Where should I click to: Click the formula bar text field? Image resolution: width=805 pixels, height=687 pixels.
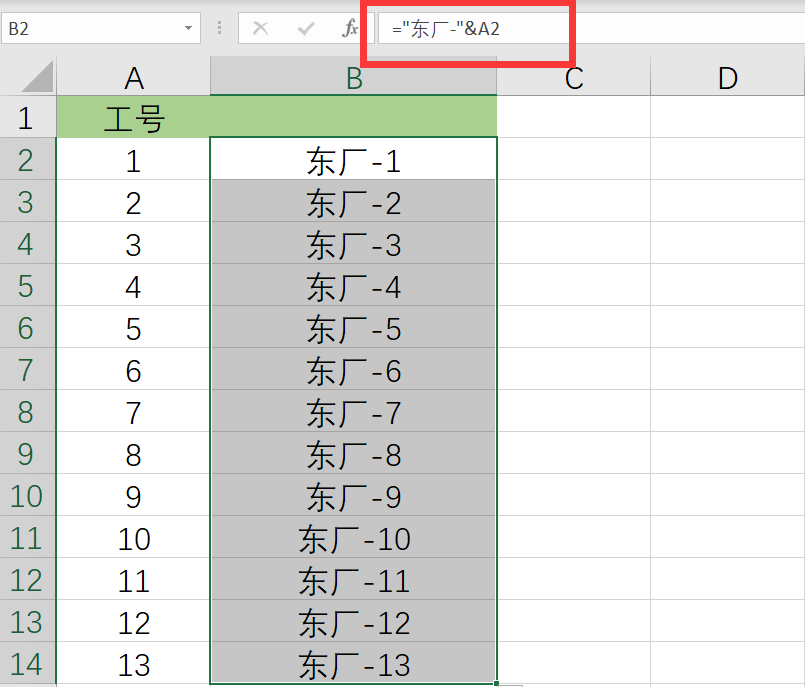point(590,28)
